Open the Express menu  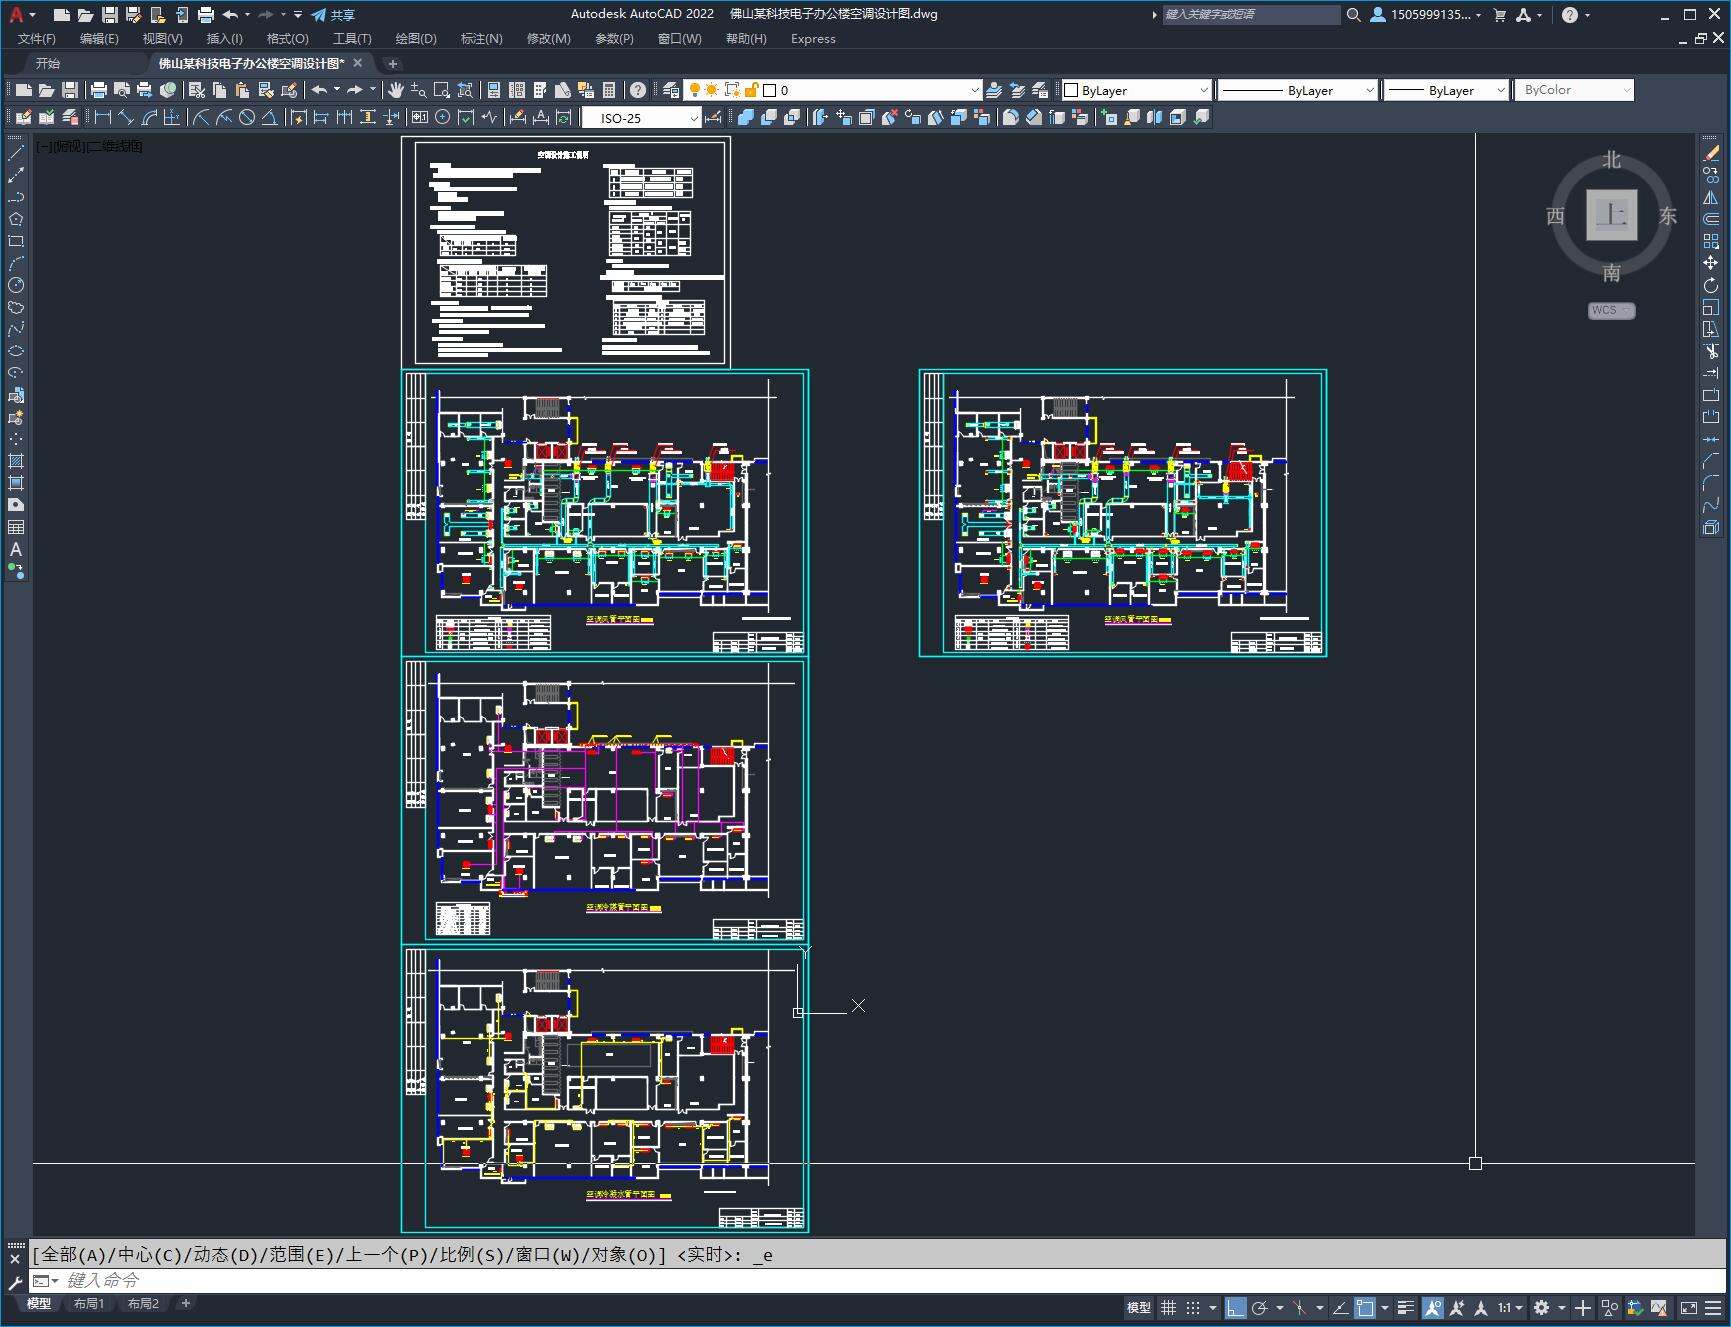[x=813, y=39]
